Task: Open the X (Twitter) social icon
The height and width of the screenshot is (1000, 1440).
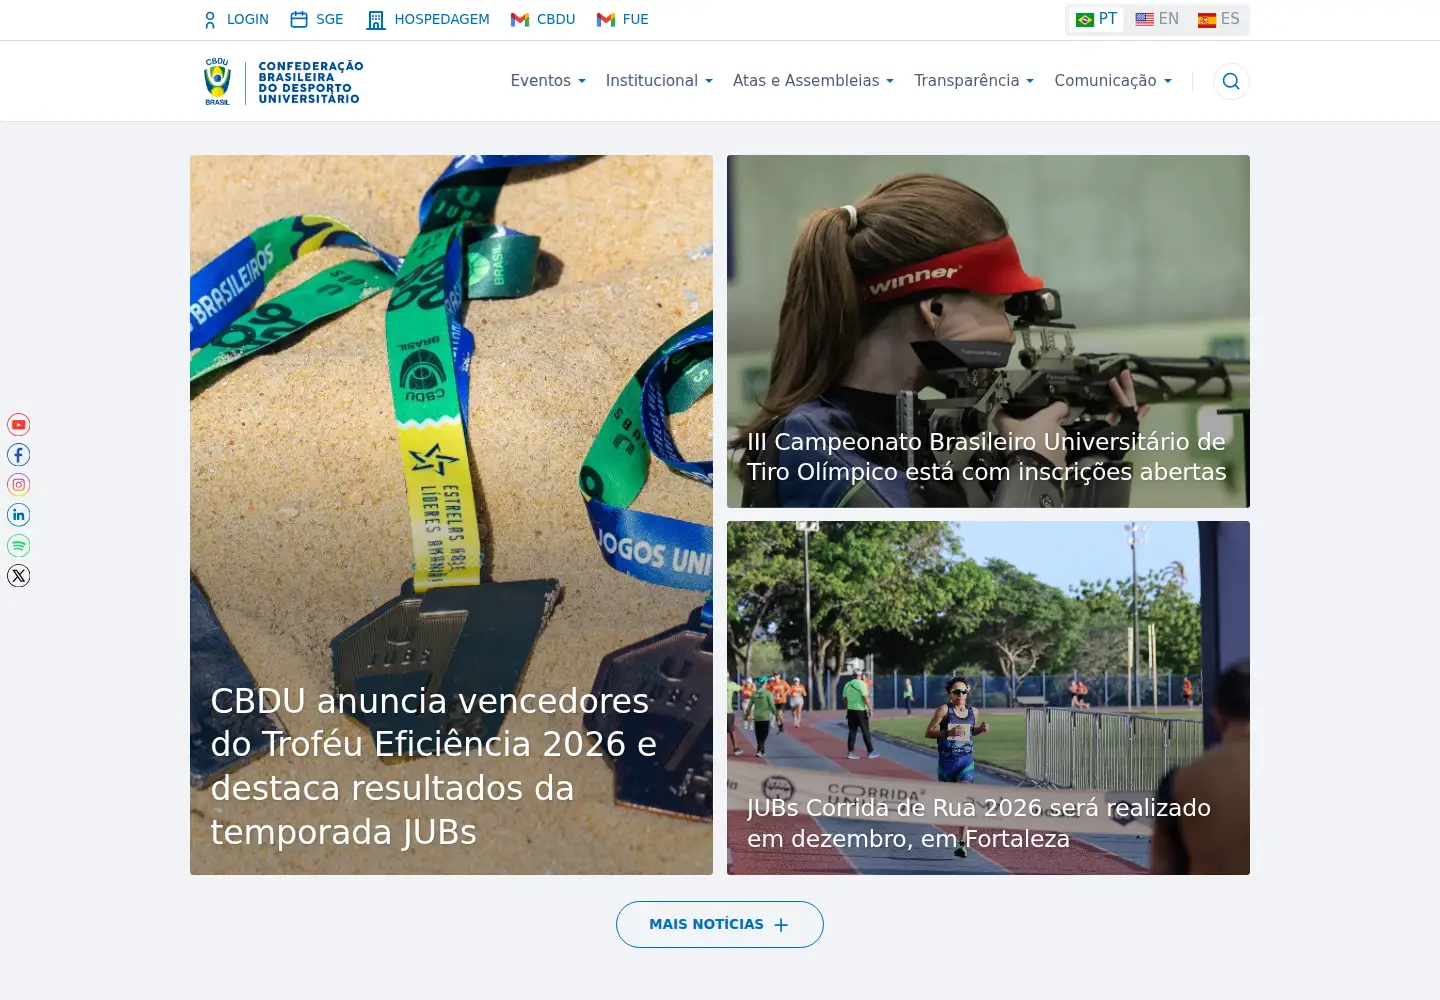Action: click(19, 575)
